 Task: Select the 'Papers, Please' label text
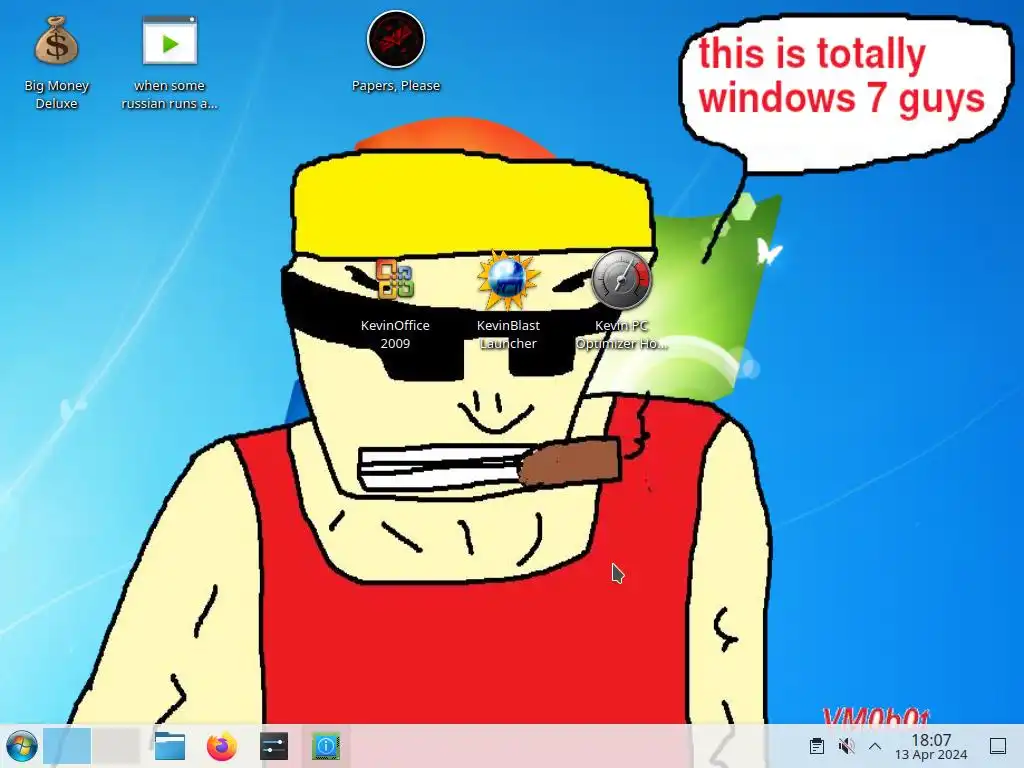click(396, 86)
